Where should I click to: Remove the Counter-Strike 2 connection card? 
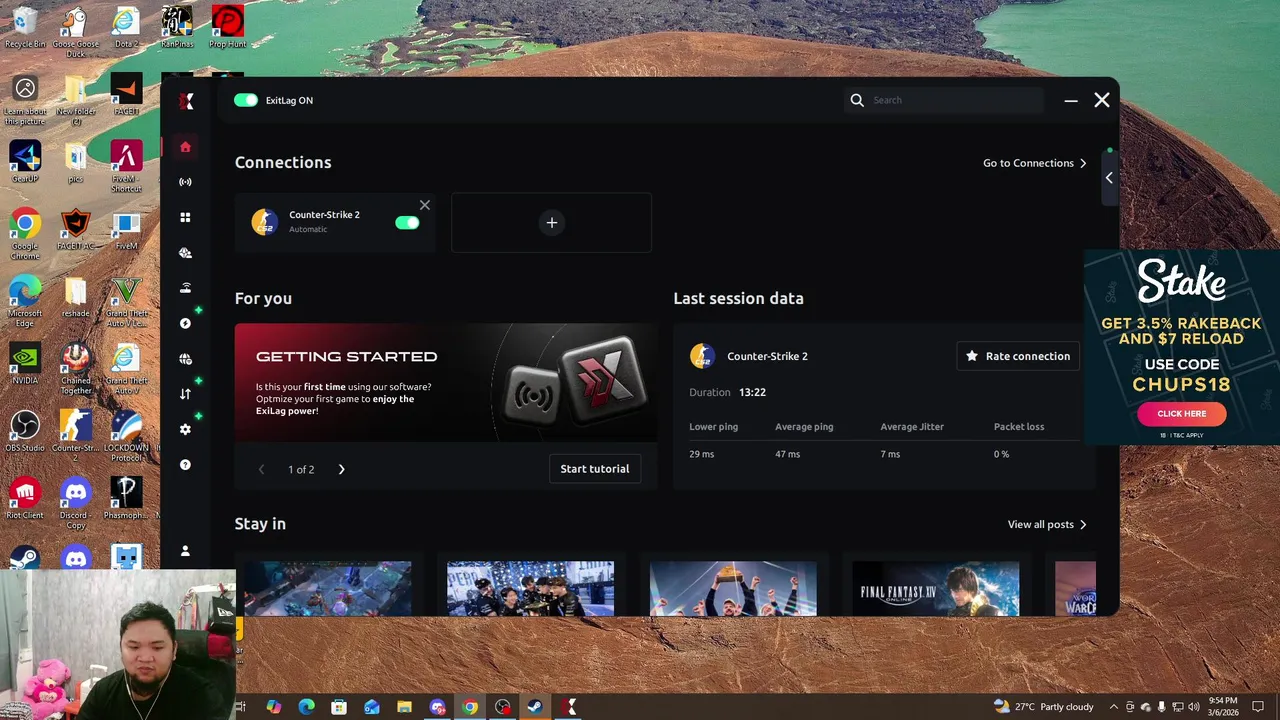[425, 205]
